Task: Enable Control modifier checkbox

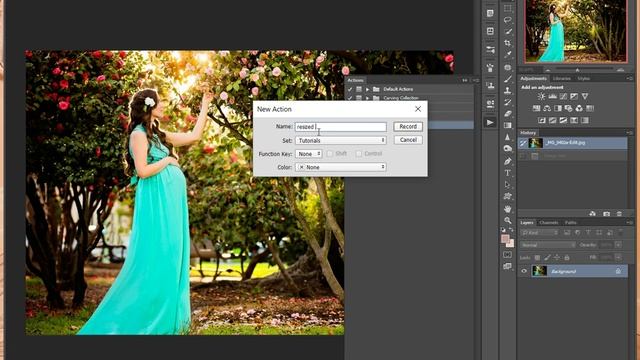Action: click(358, 153)
